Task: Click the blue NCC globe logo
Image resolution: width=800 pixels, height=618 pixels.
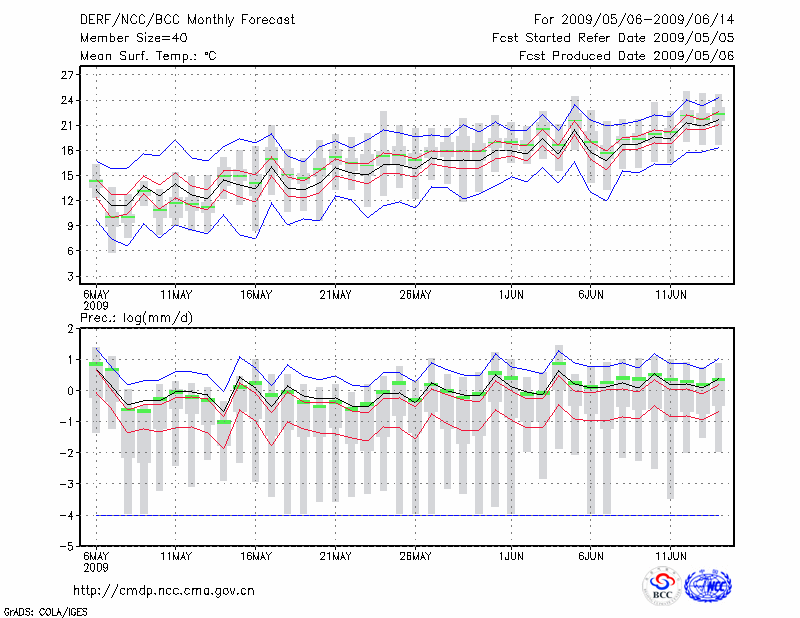Action: click(709, 585)
